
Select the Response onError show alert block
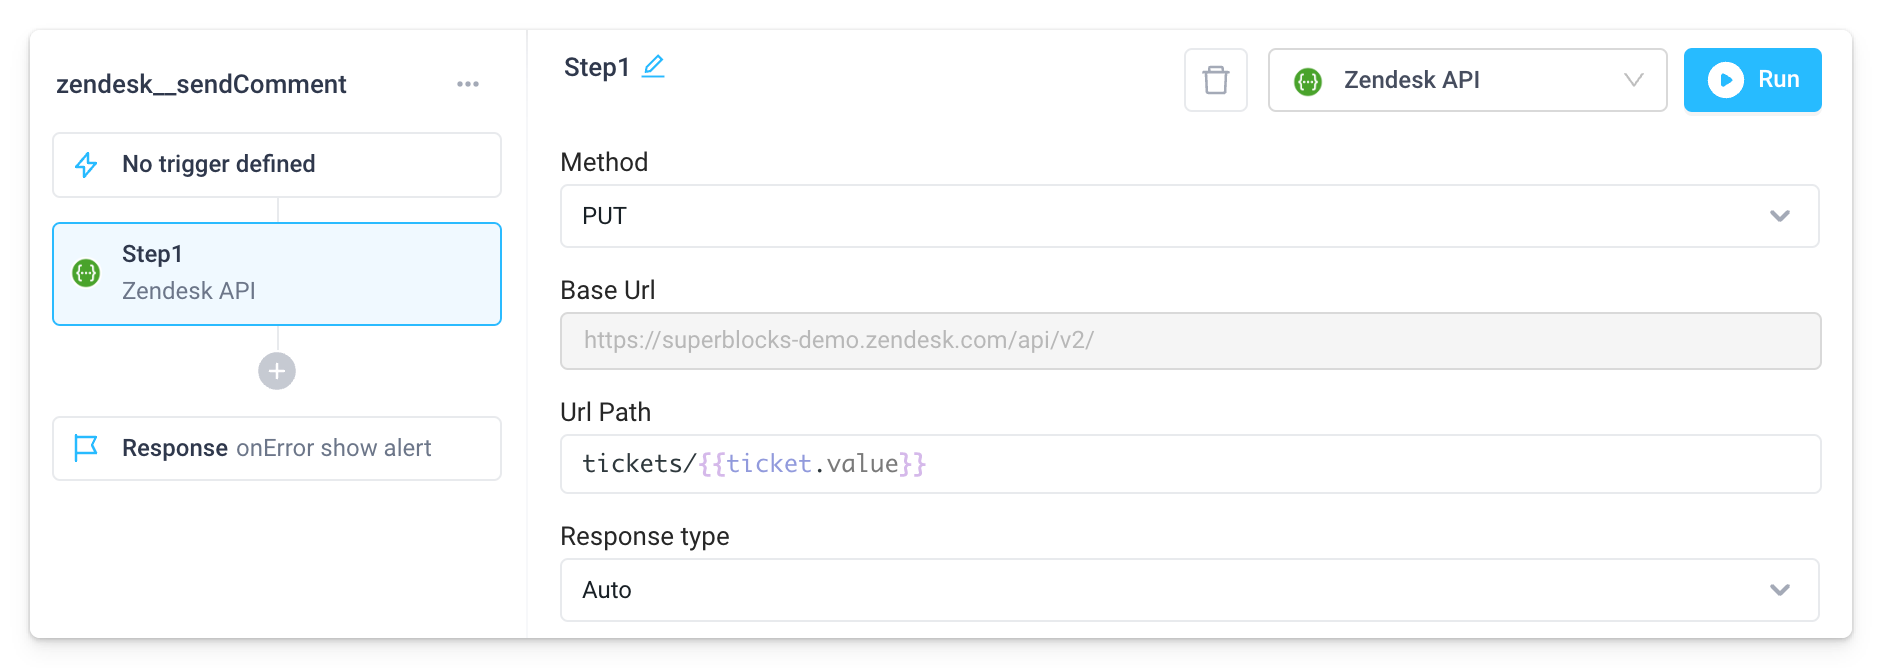pyautogui.click(x=276, y=448)
